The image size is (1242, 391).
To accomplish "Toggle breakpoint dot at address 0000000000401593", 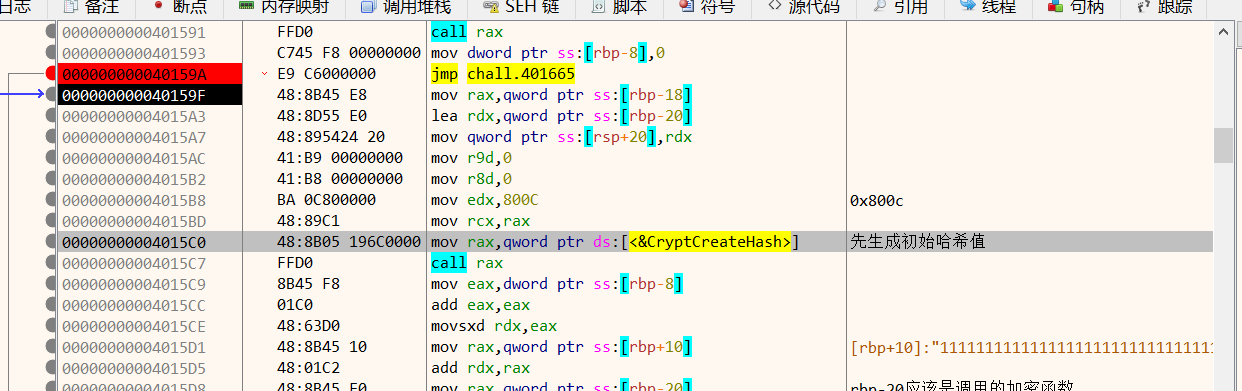I will (51, 53).
